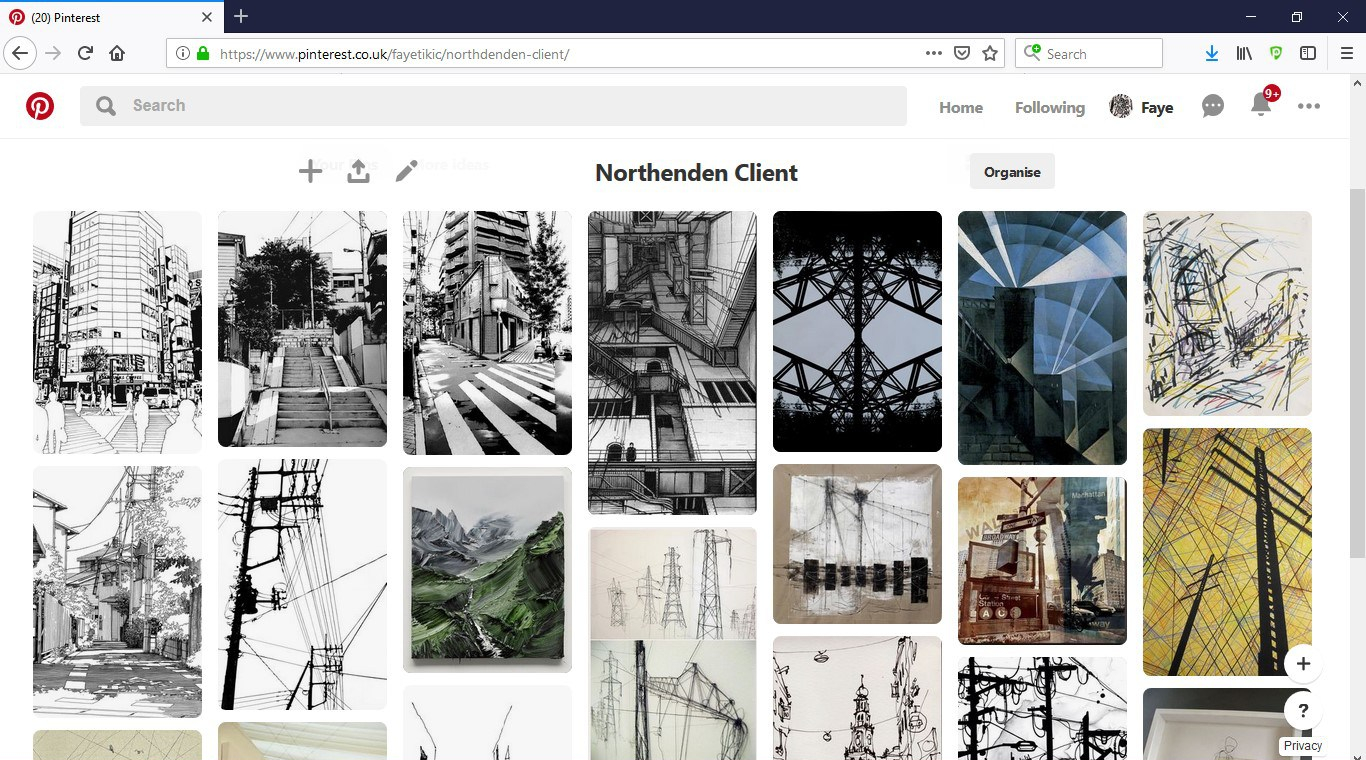This screenshot has height=760, width=1366.
Task: Open the green mountain painting pin
Action: 487,570
